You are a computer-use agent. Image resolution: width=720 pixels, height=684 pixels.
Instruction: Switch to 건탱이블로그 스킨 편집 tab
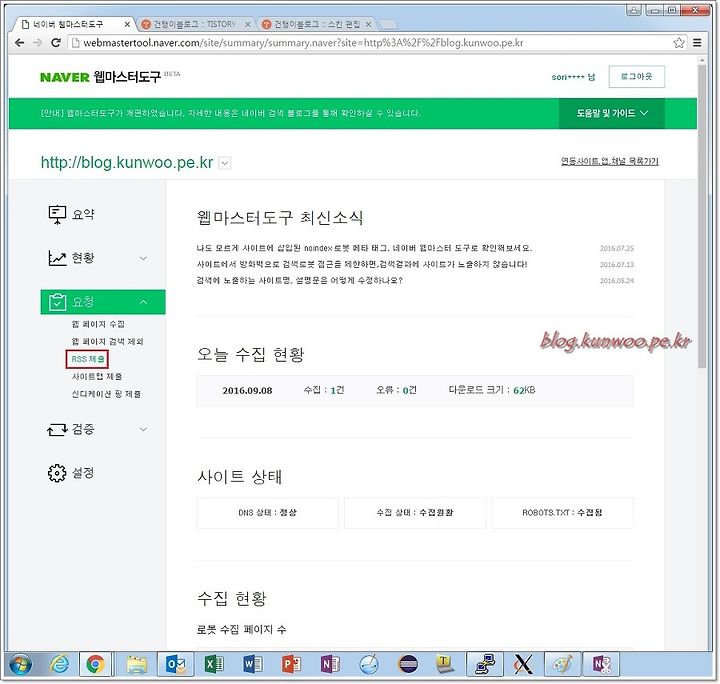tap(317, 24)
